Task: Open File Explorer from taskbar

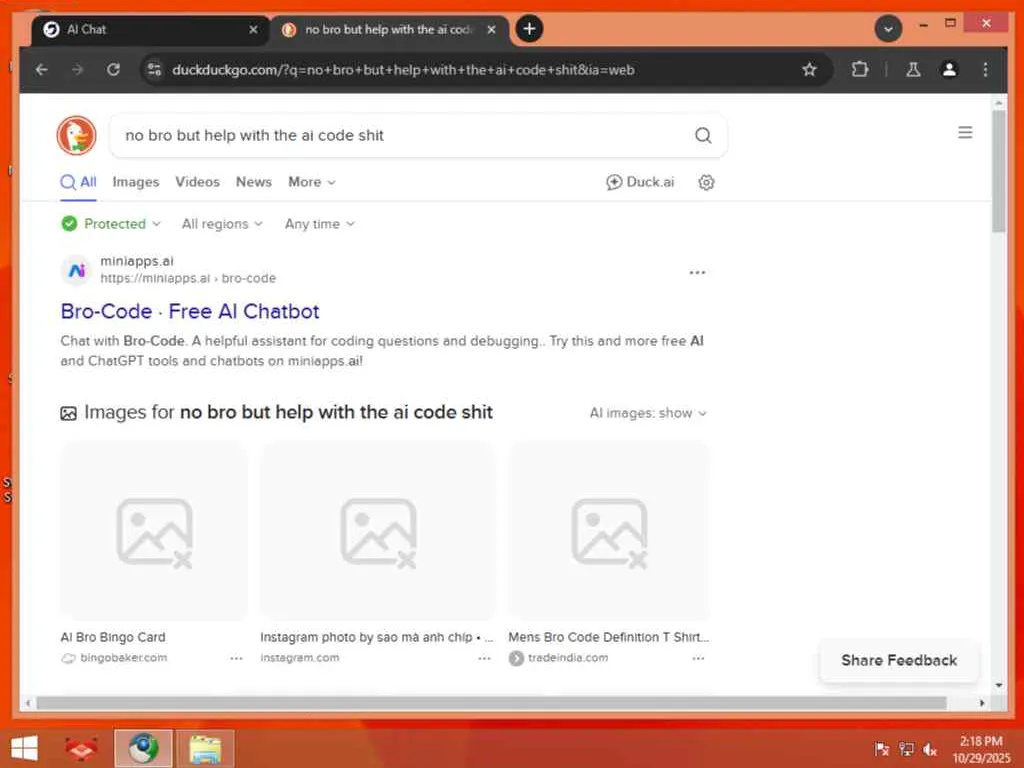Action: (x=204, y=748)
